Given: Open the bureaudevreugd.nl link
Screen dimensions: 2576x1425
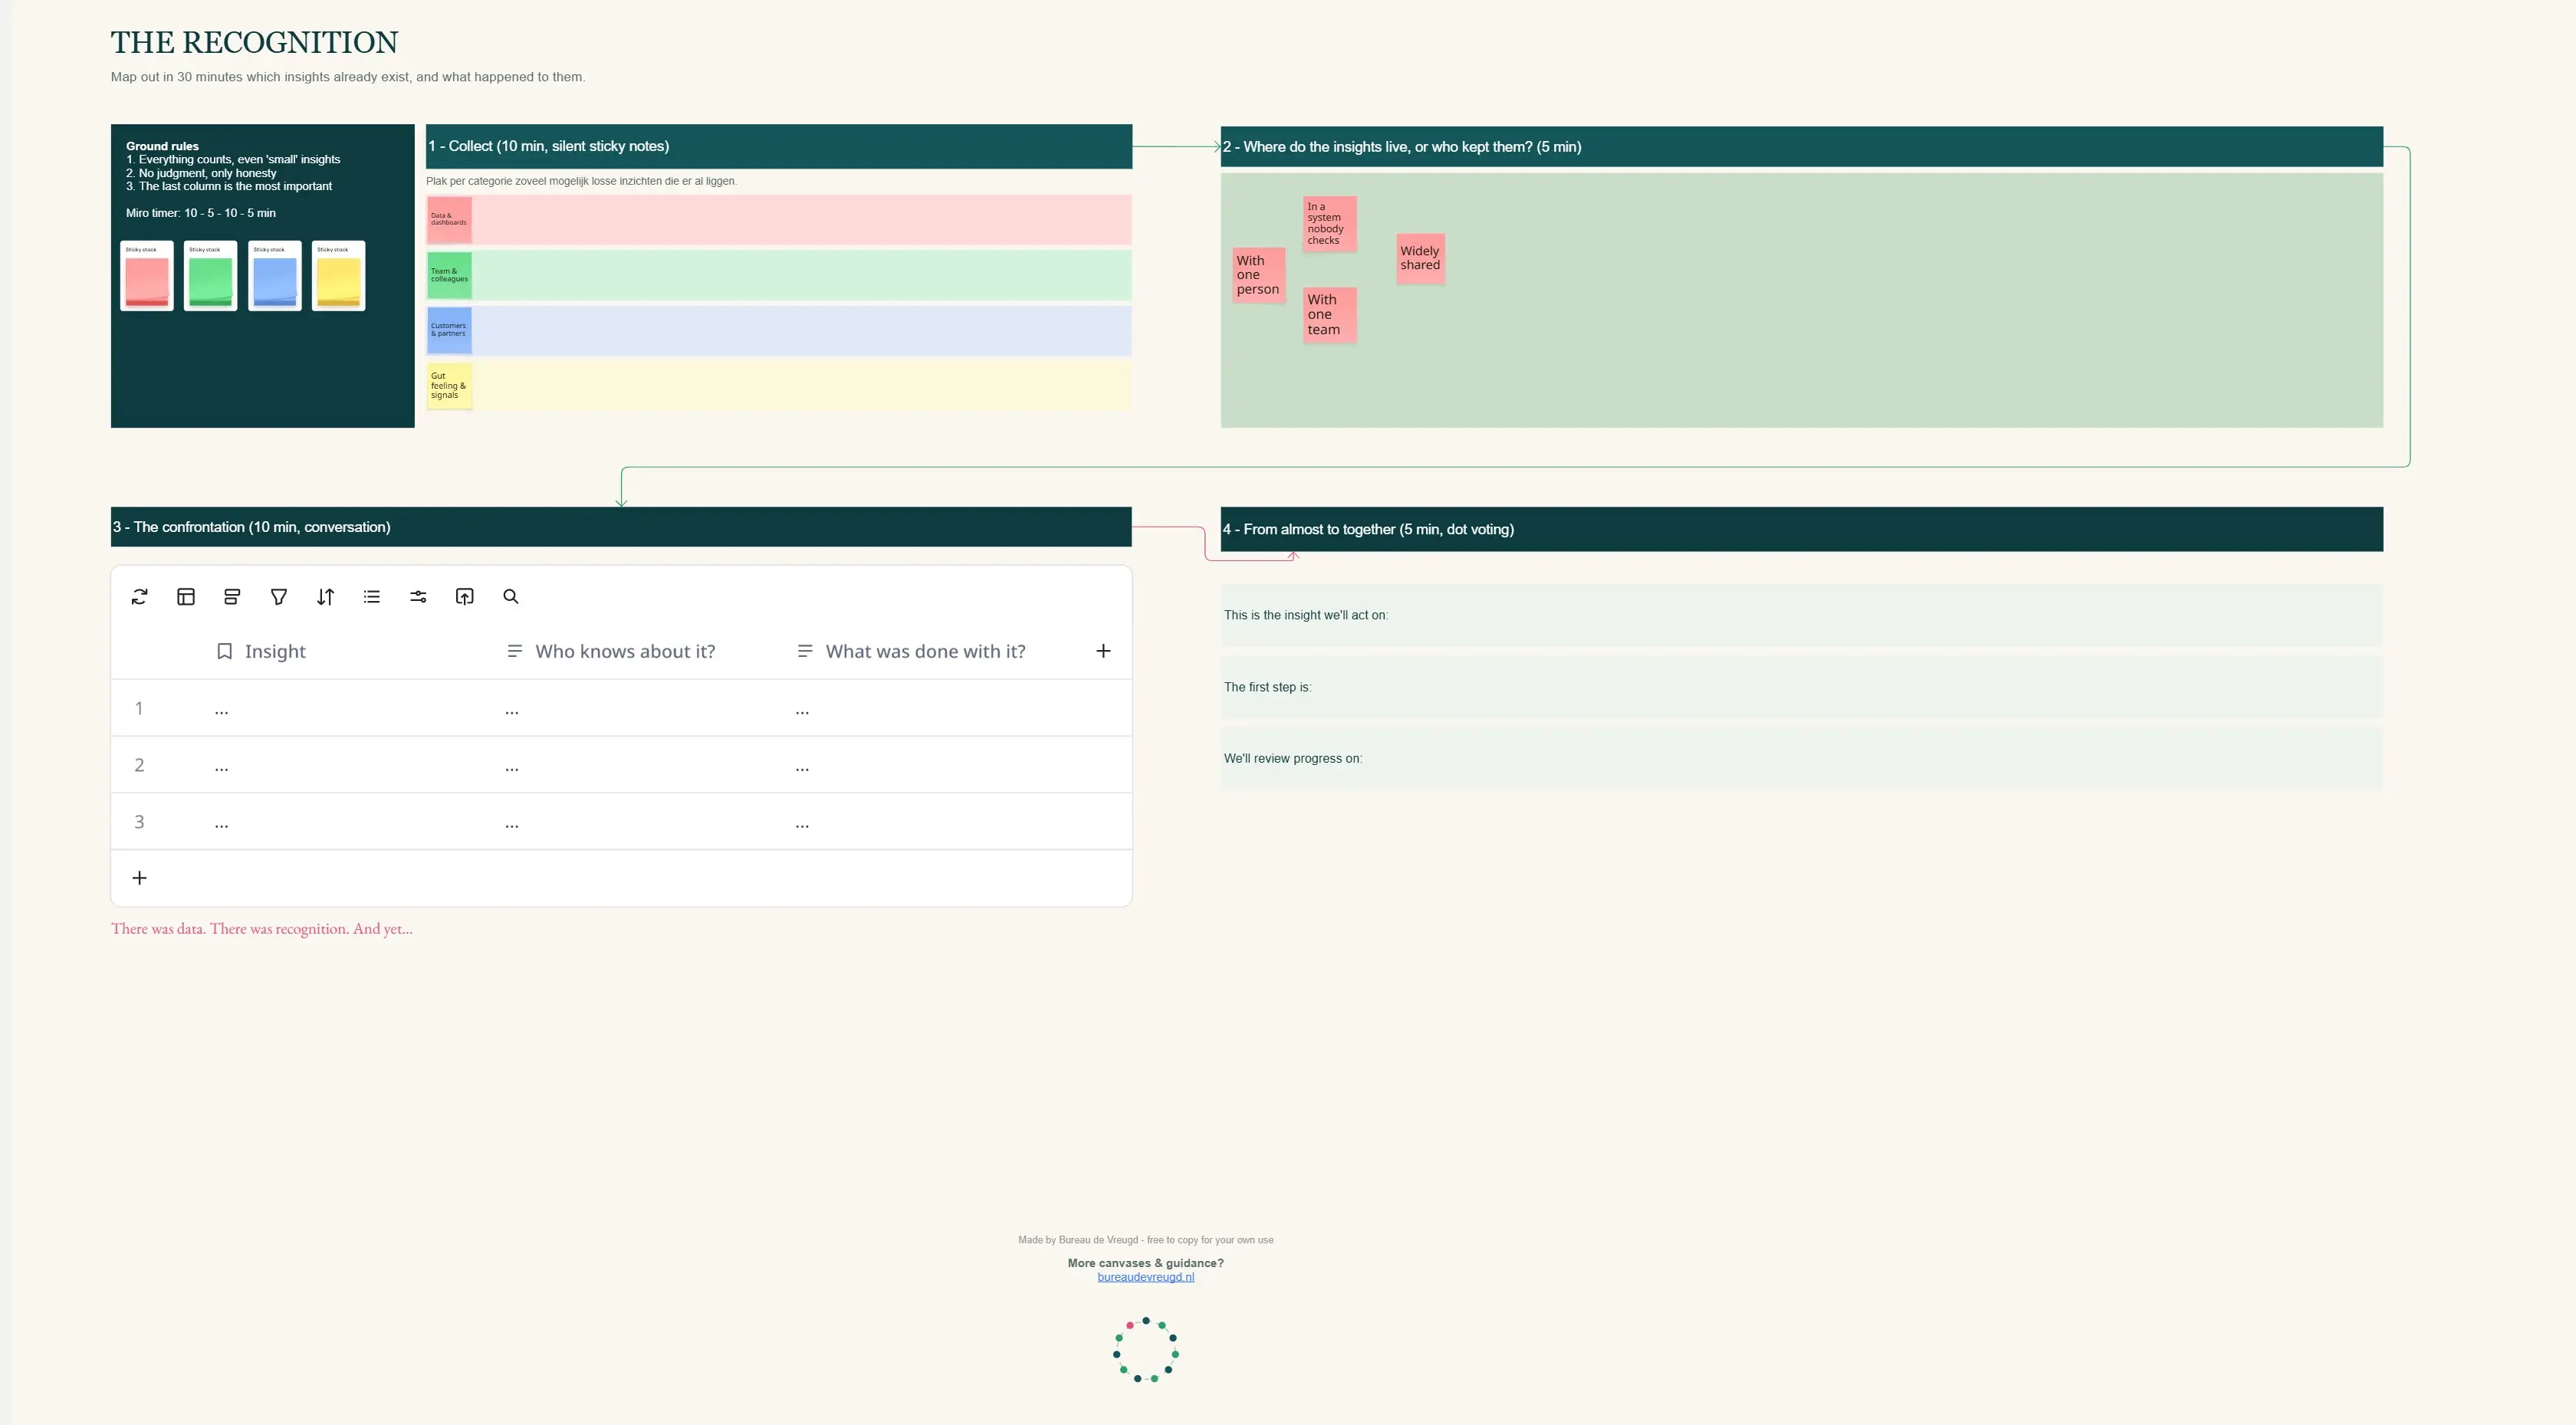Looking at the screenshot, I should coord(1146,1277).
